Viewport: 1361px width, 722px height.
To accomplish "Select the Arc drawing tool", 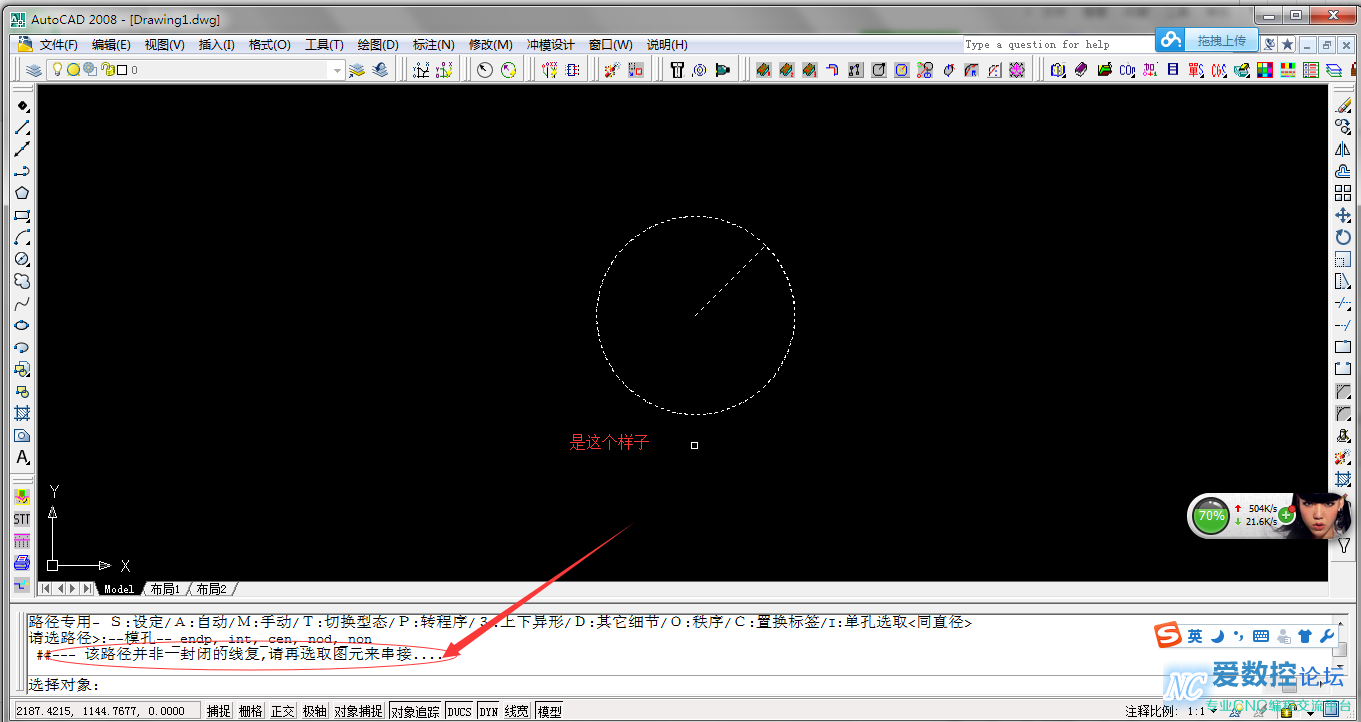I will click(22, 237).
